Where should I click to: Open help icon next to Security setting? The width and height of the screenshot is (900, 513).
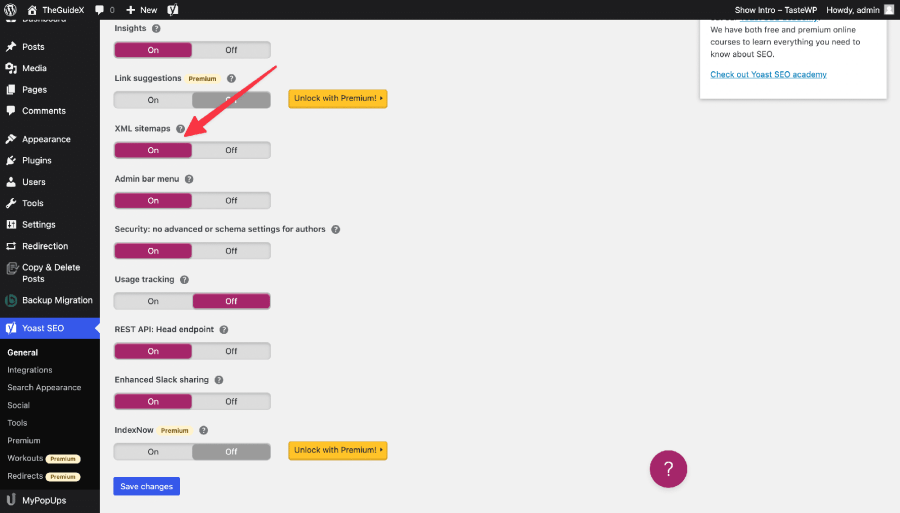point(336,229)
